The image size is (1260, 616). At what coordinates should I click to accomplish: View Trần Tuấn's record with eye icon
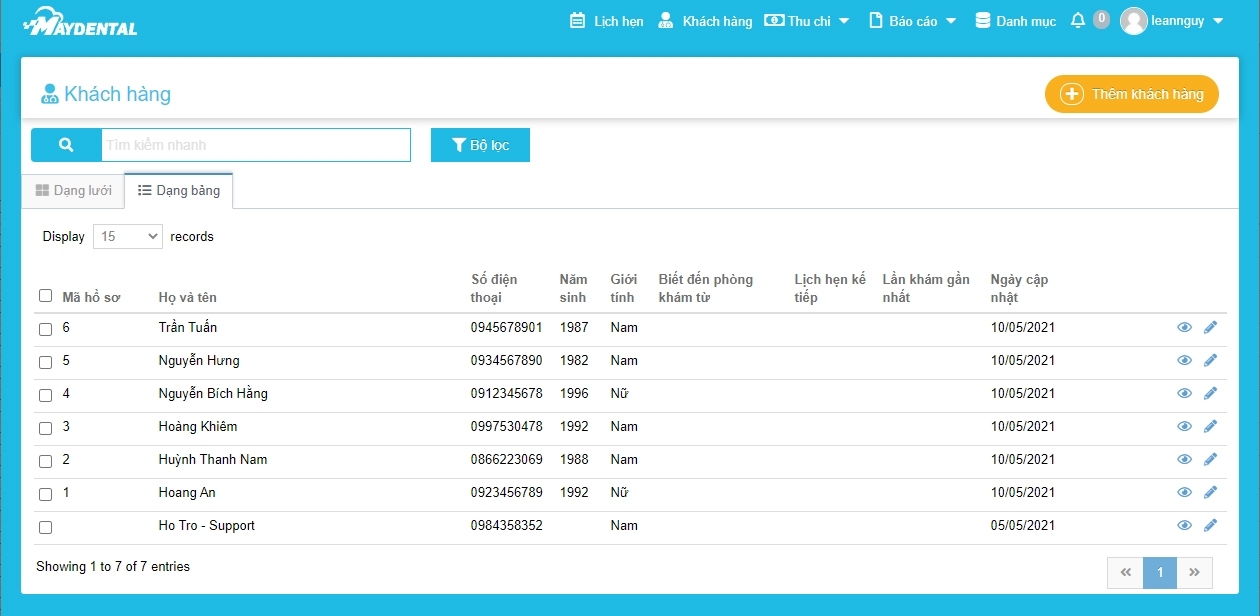(x=1184, y=327)
